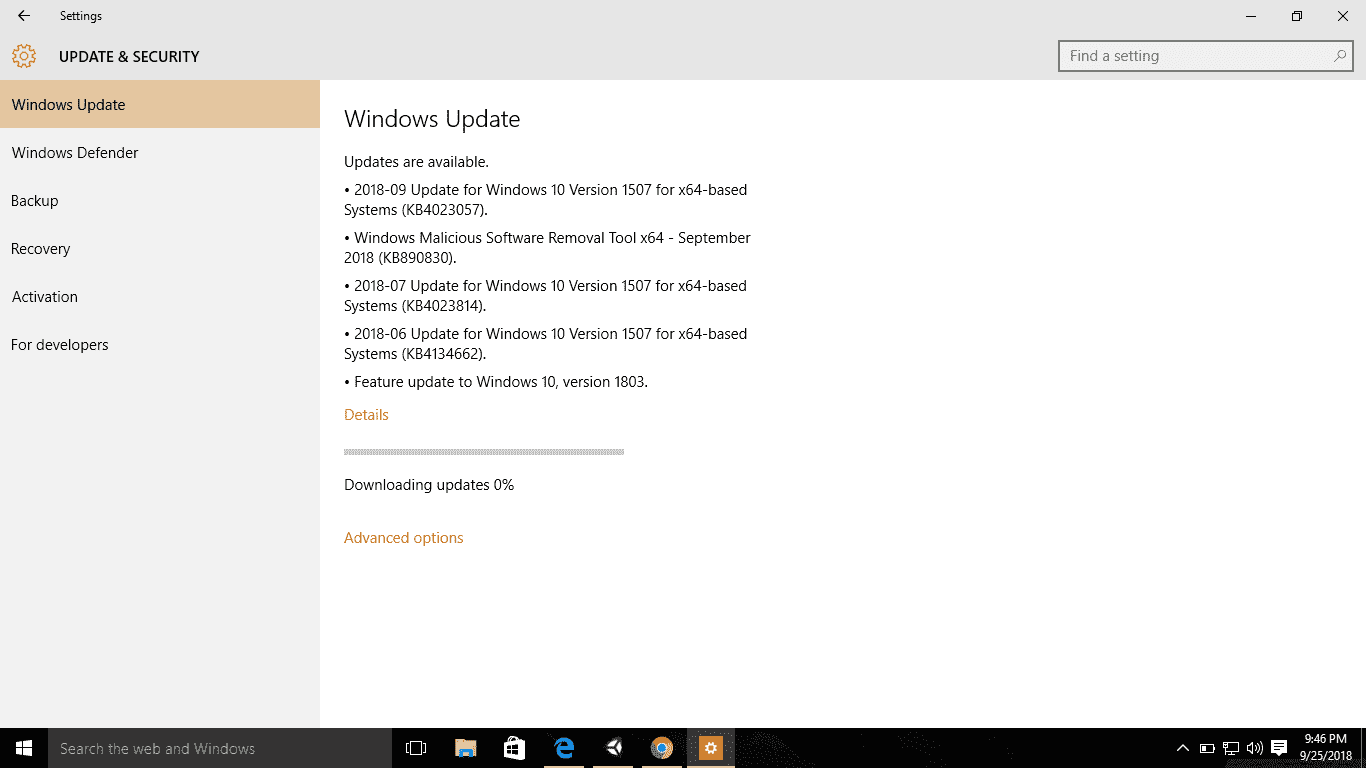The height and width of the screenshot is (768, 1366).
Task: Open Windows Defender settings
Action: click(160, 152)
